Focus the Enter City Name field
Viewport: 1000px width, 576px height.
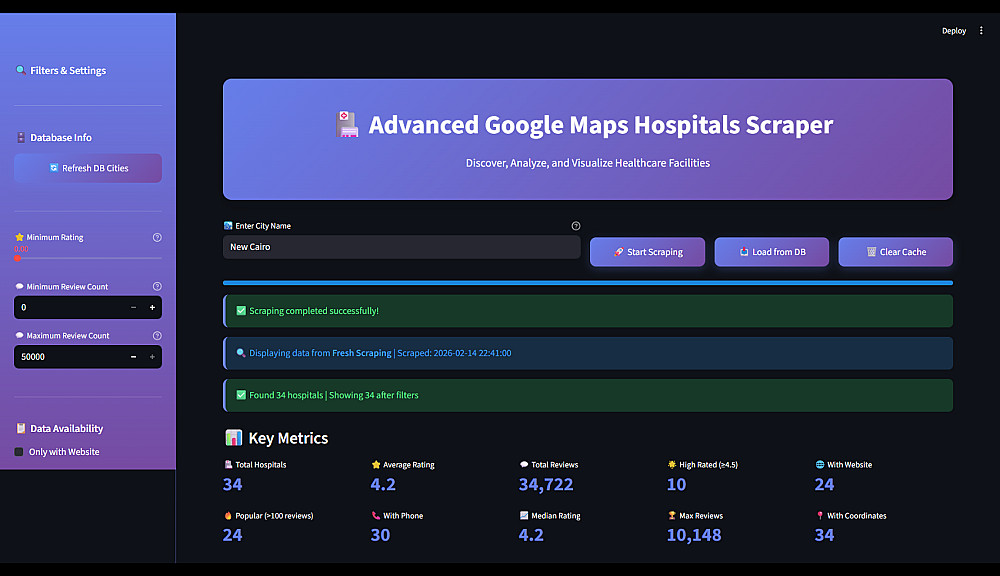(402, 247)
